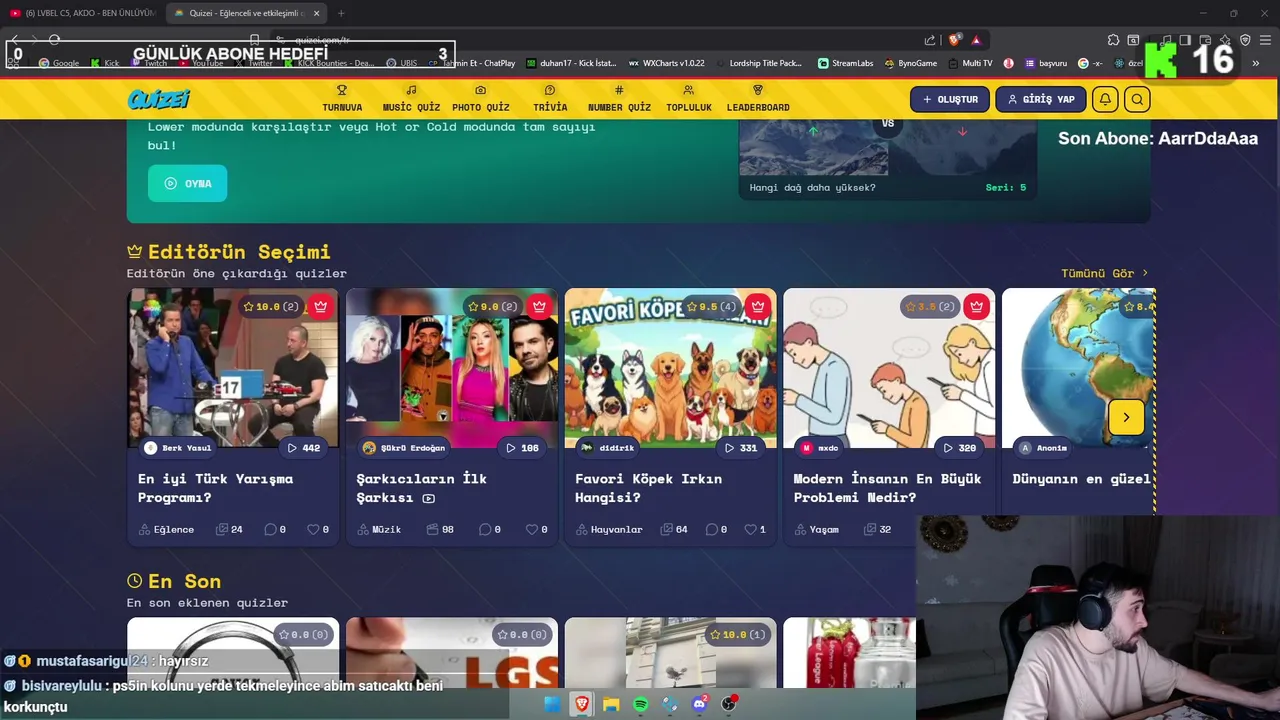Click the premium badge on the Modern İnsanın card
The image size is (1280, 720).
(977, 306)
